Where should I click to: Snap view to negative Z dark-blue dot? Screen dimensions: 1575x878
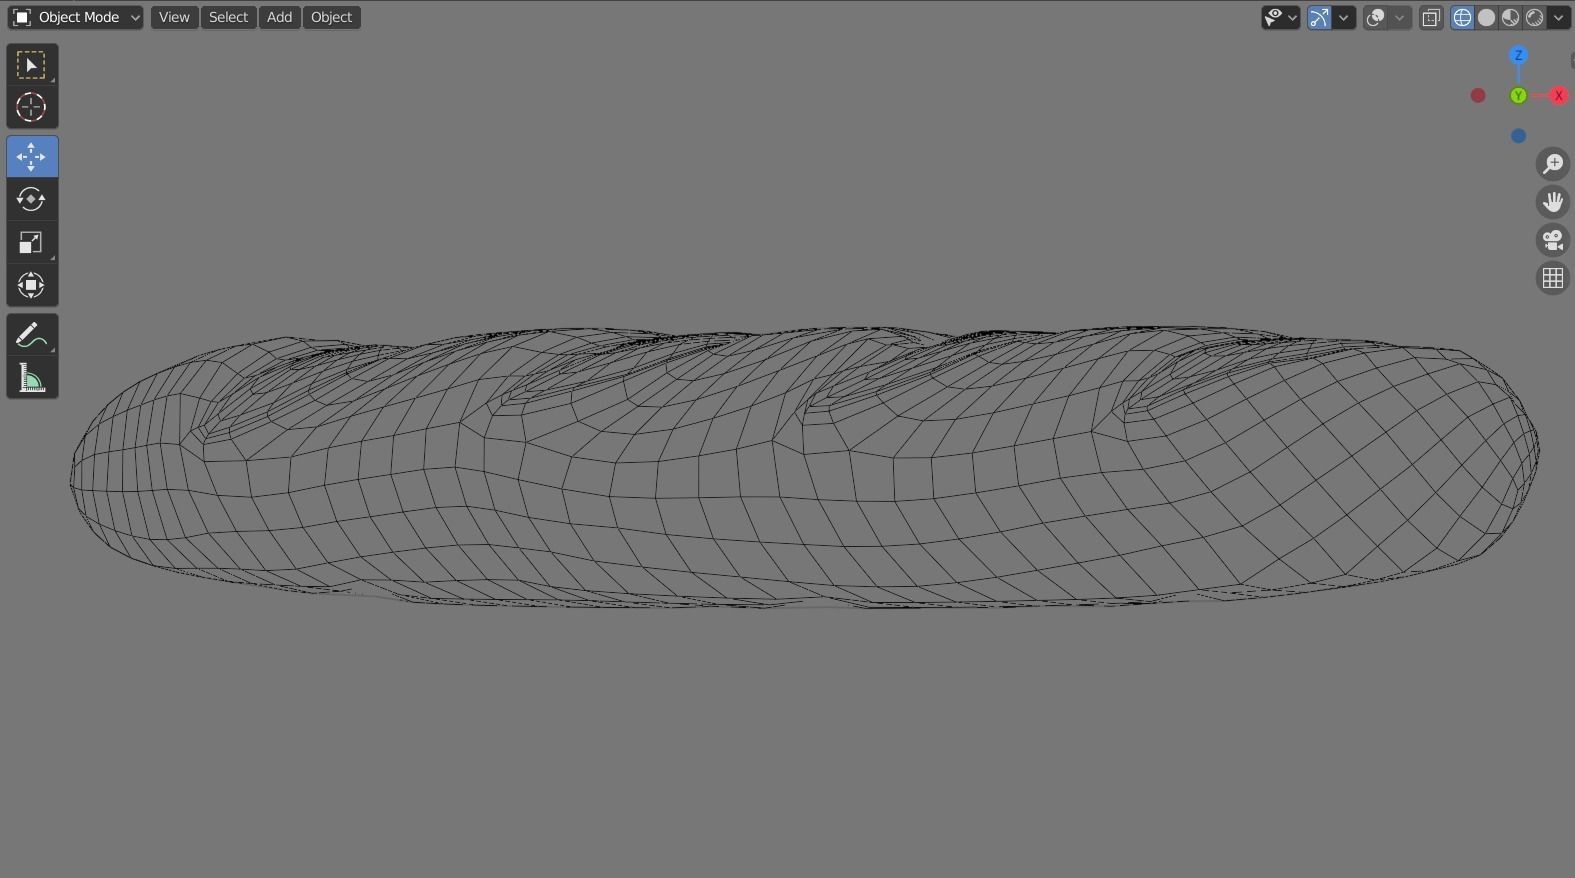tap(1518, 136)
